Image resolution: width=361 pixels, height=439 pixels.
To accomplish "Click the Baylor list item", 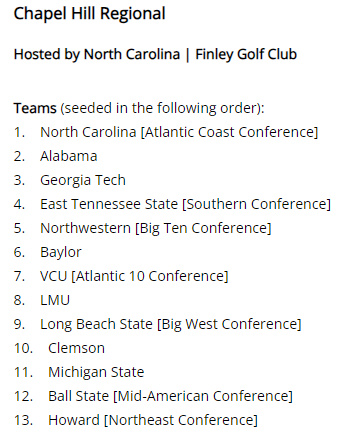I will click(61, 252).
